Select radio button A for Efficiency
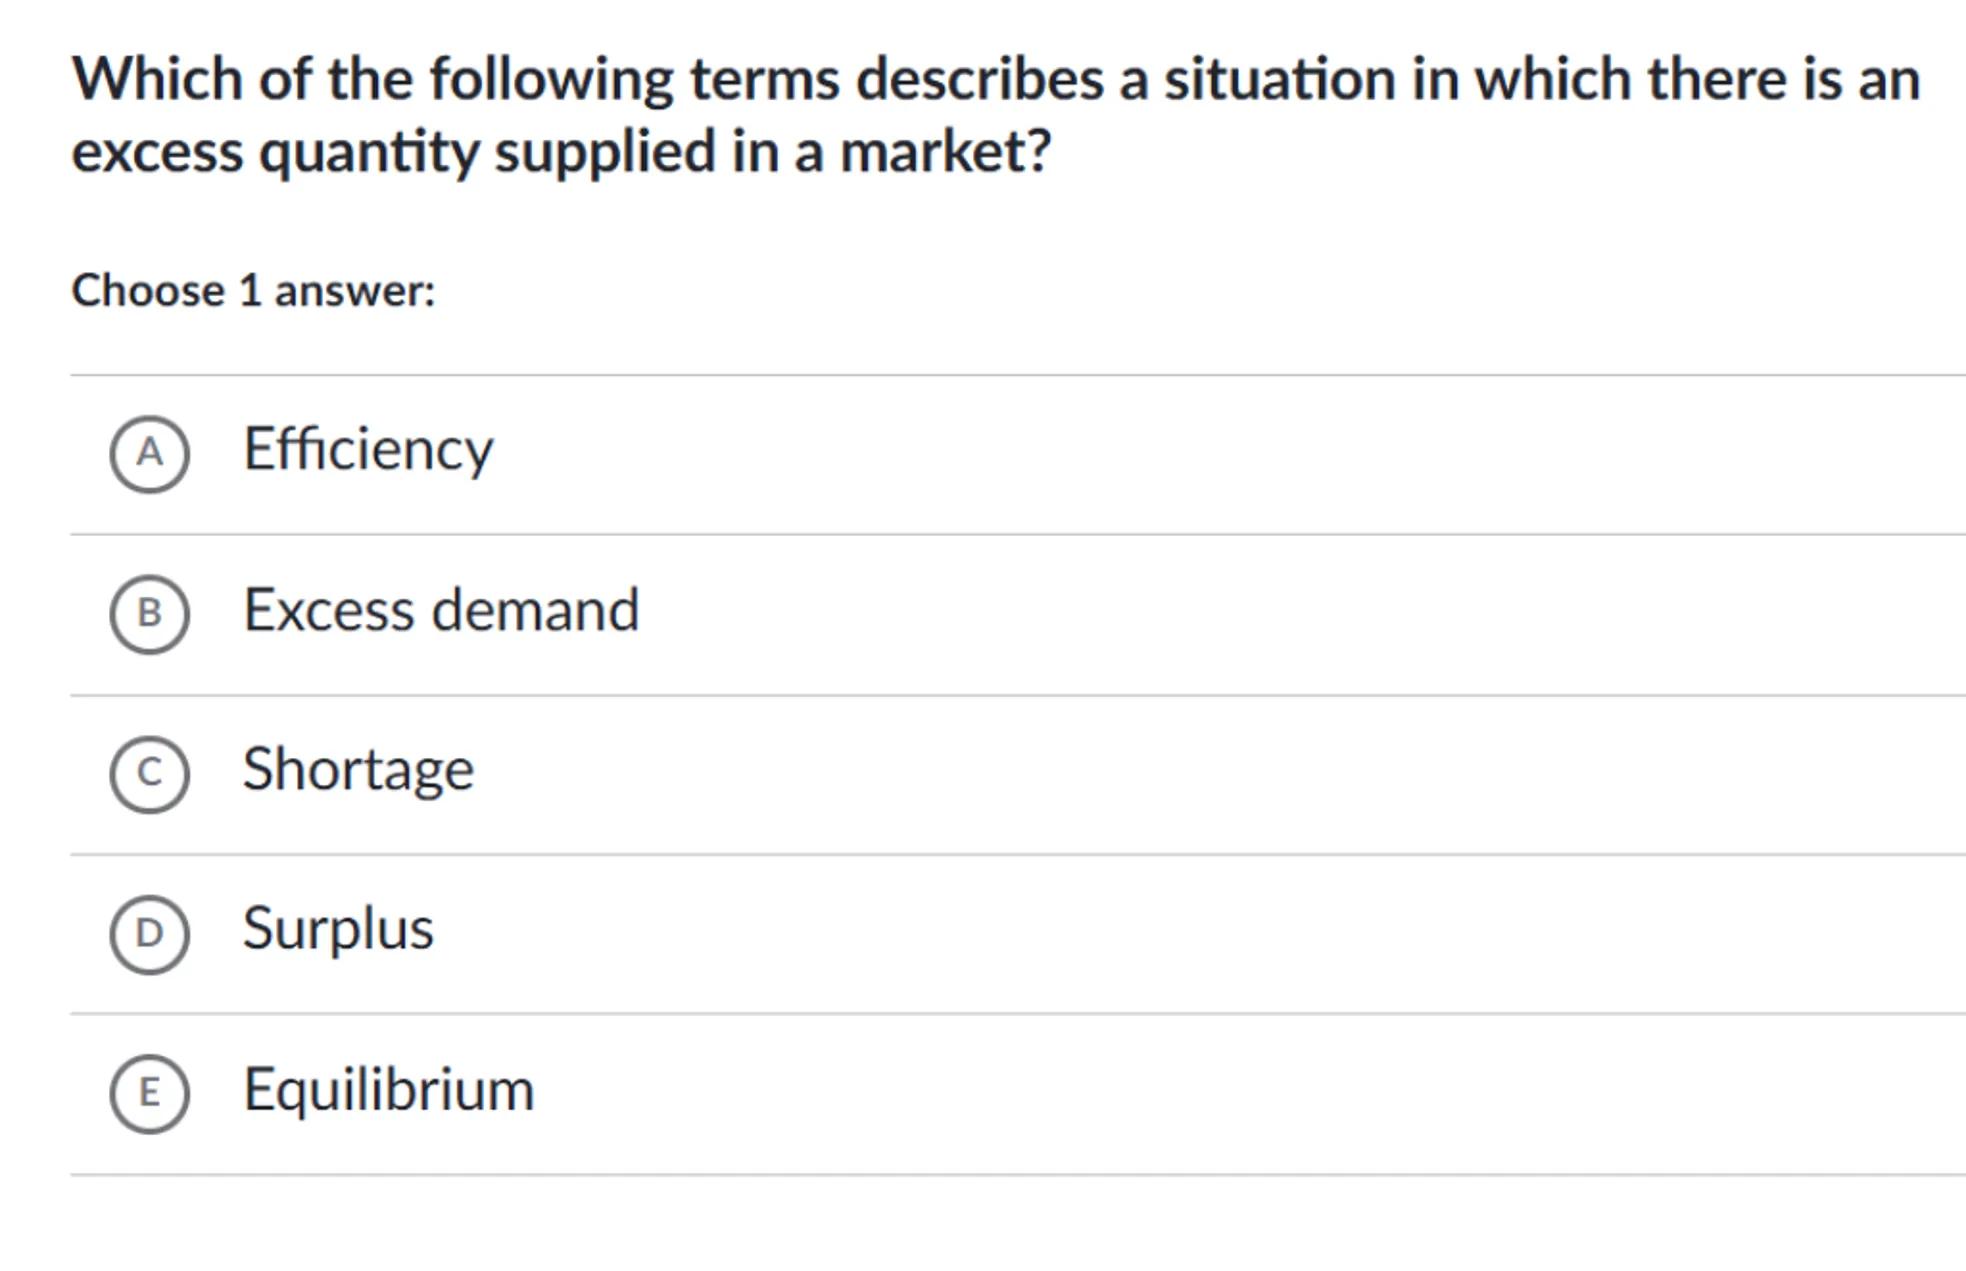1966x1271 pixels. pos(149,454)
